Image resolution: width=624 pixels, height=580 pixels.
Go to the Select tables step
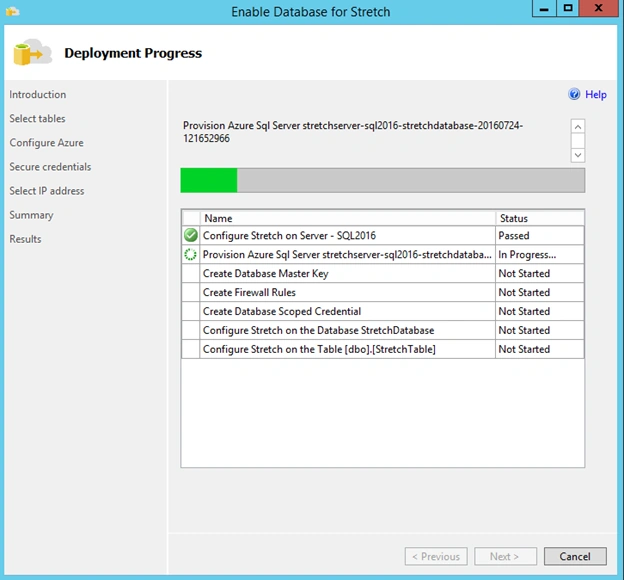pyautogui.click(x=37, y=119)
